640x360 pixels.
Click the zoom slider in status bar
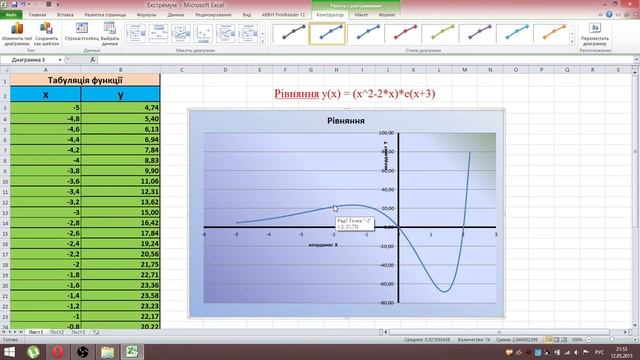tap(611, 340)
